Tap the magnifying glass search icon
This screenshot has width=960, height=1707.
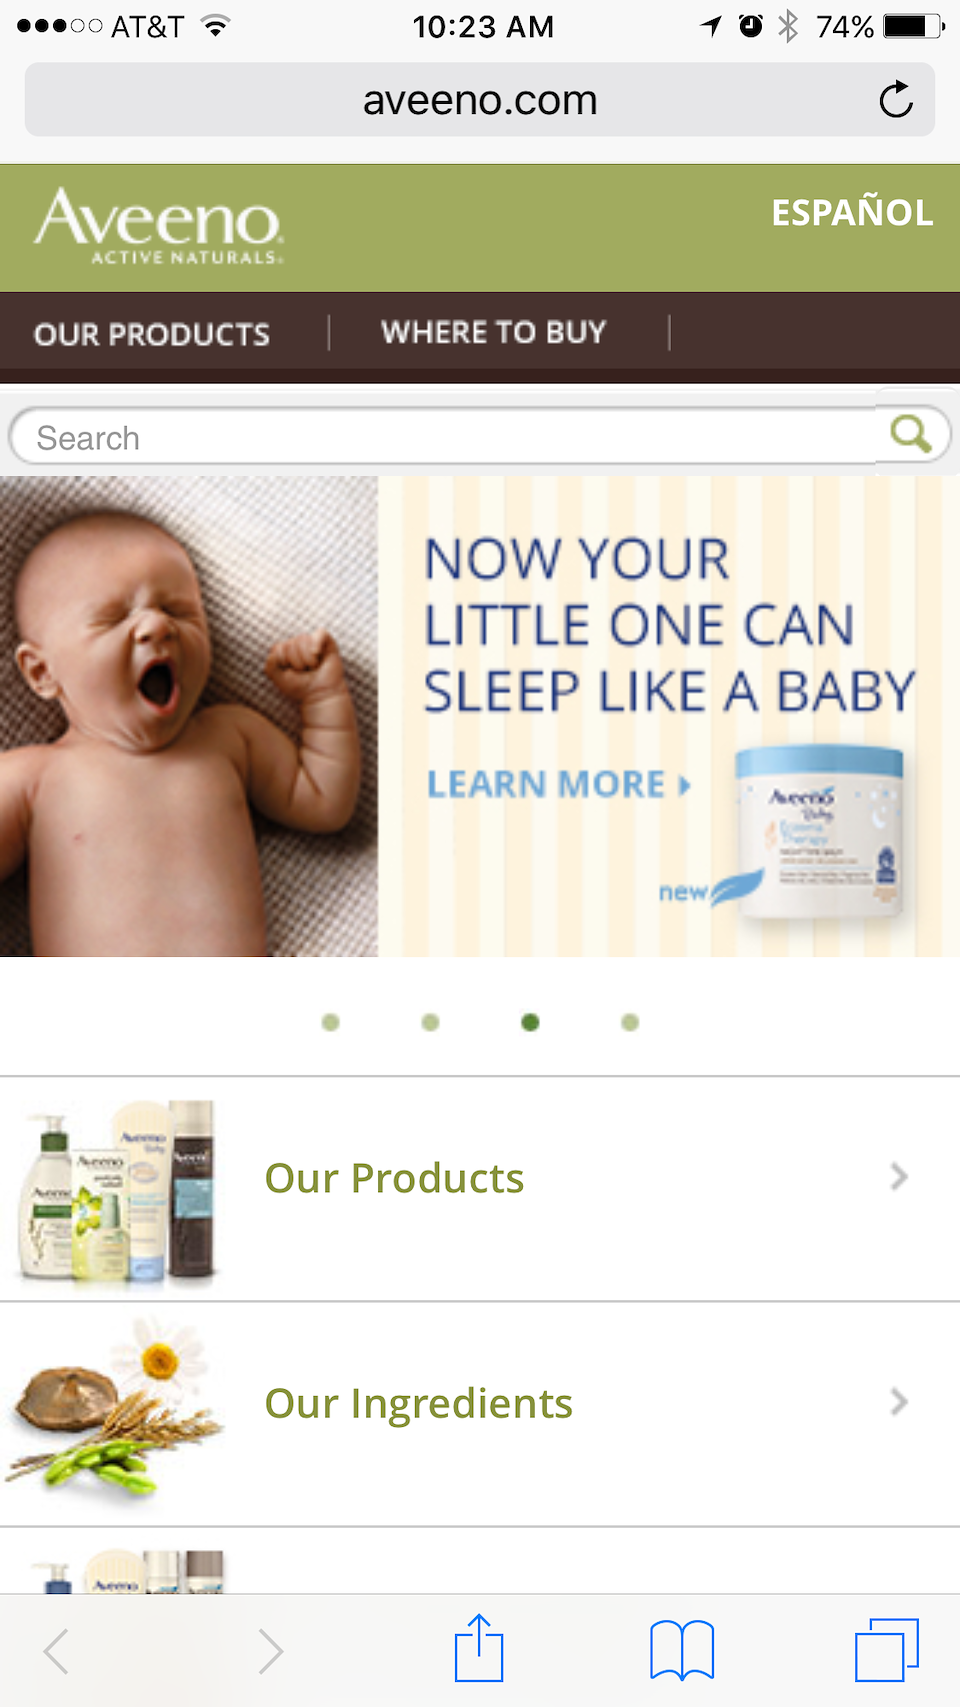pos(911,434)
